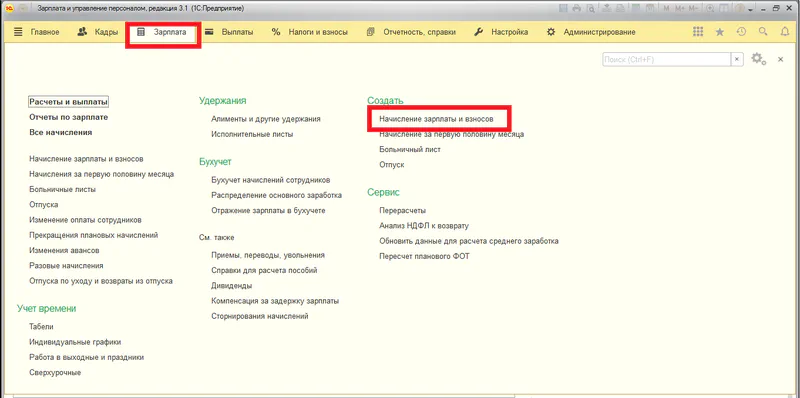This screenshot has height=398, width=800.
Task: Click the printer icon in title bar
Action: click(577, 8)
